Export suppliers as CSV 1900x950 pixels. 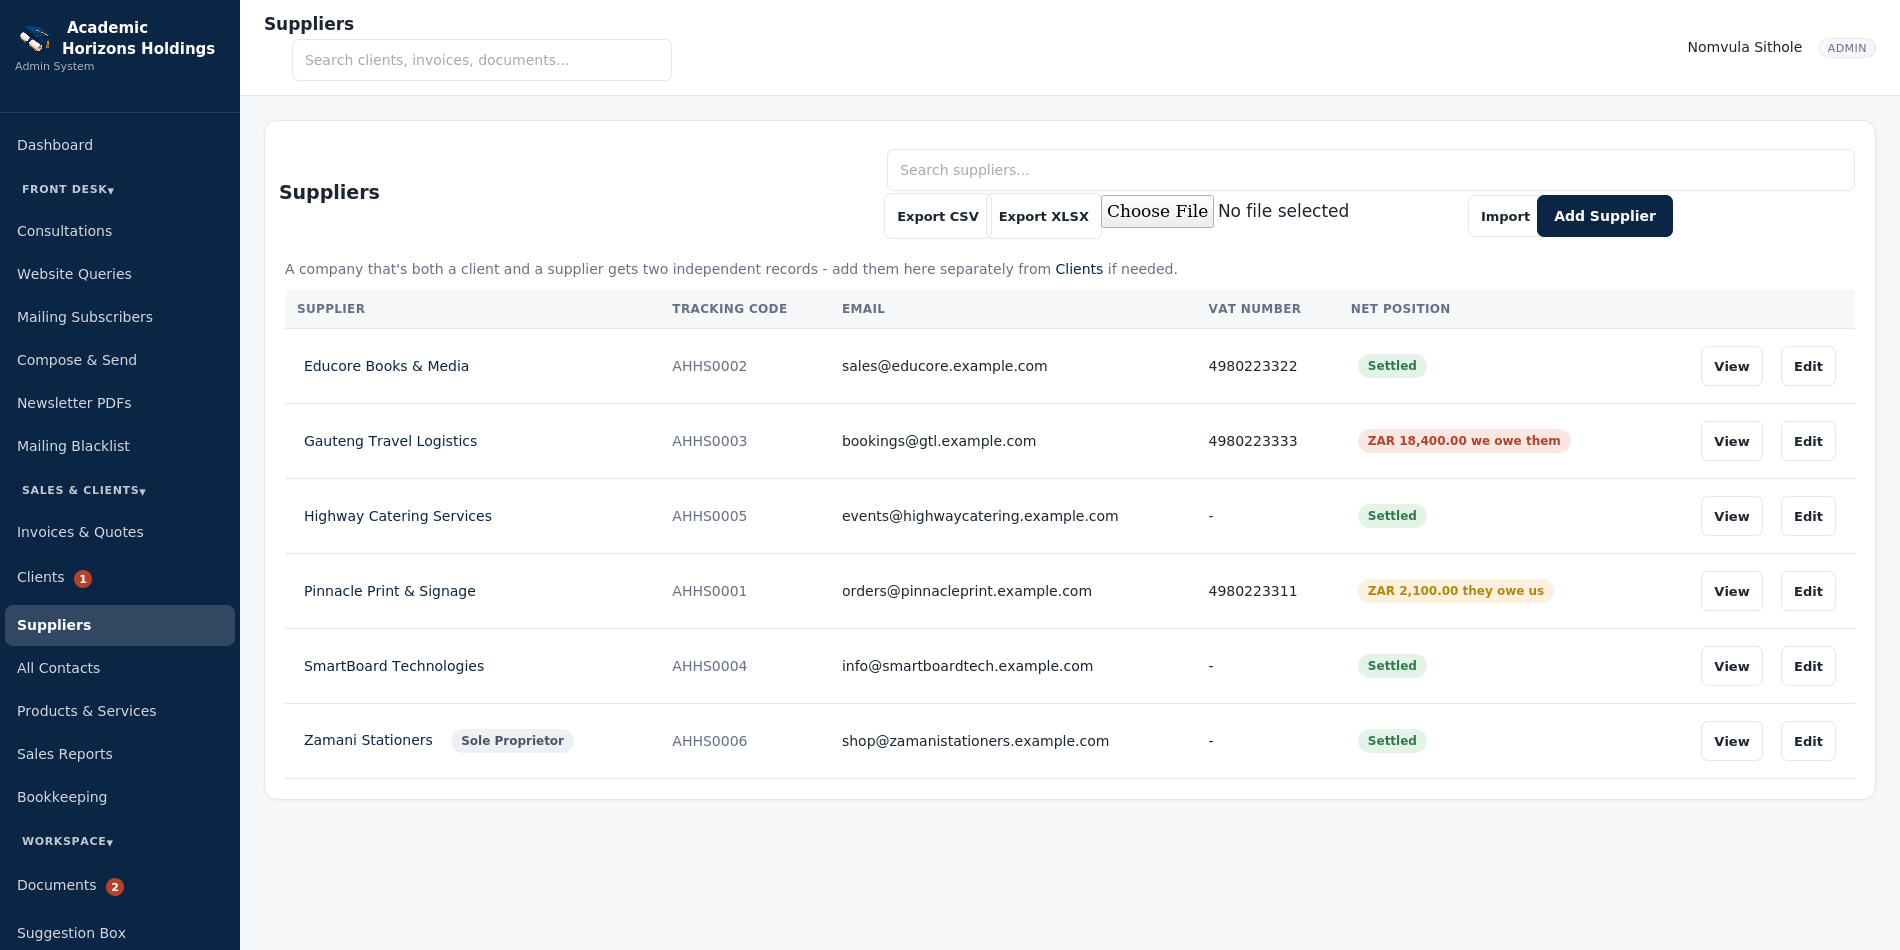pyautogui.click(x=937, y=216)
